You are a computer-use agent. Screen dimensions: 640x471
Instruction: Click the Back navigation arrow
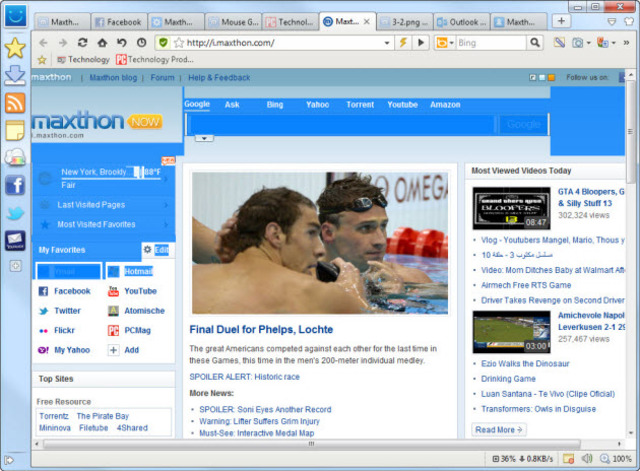click(x=43, y=42)
